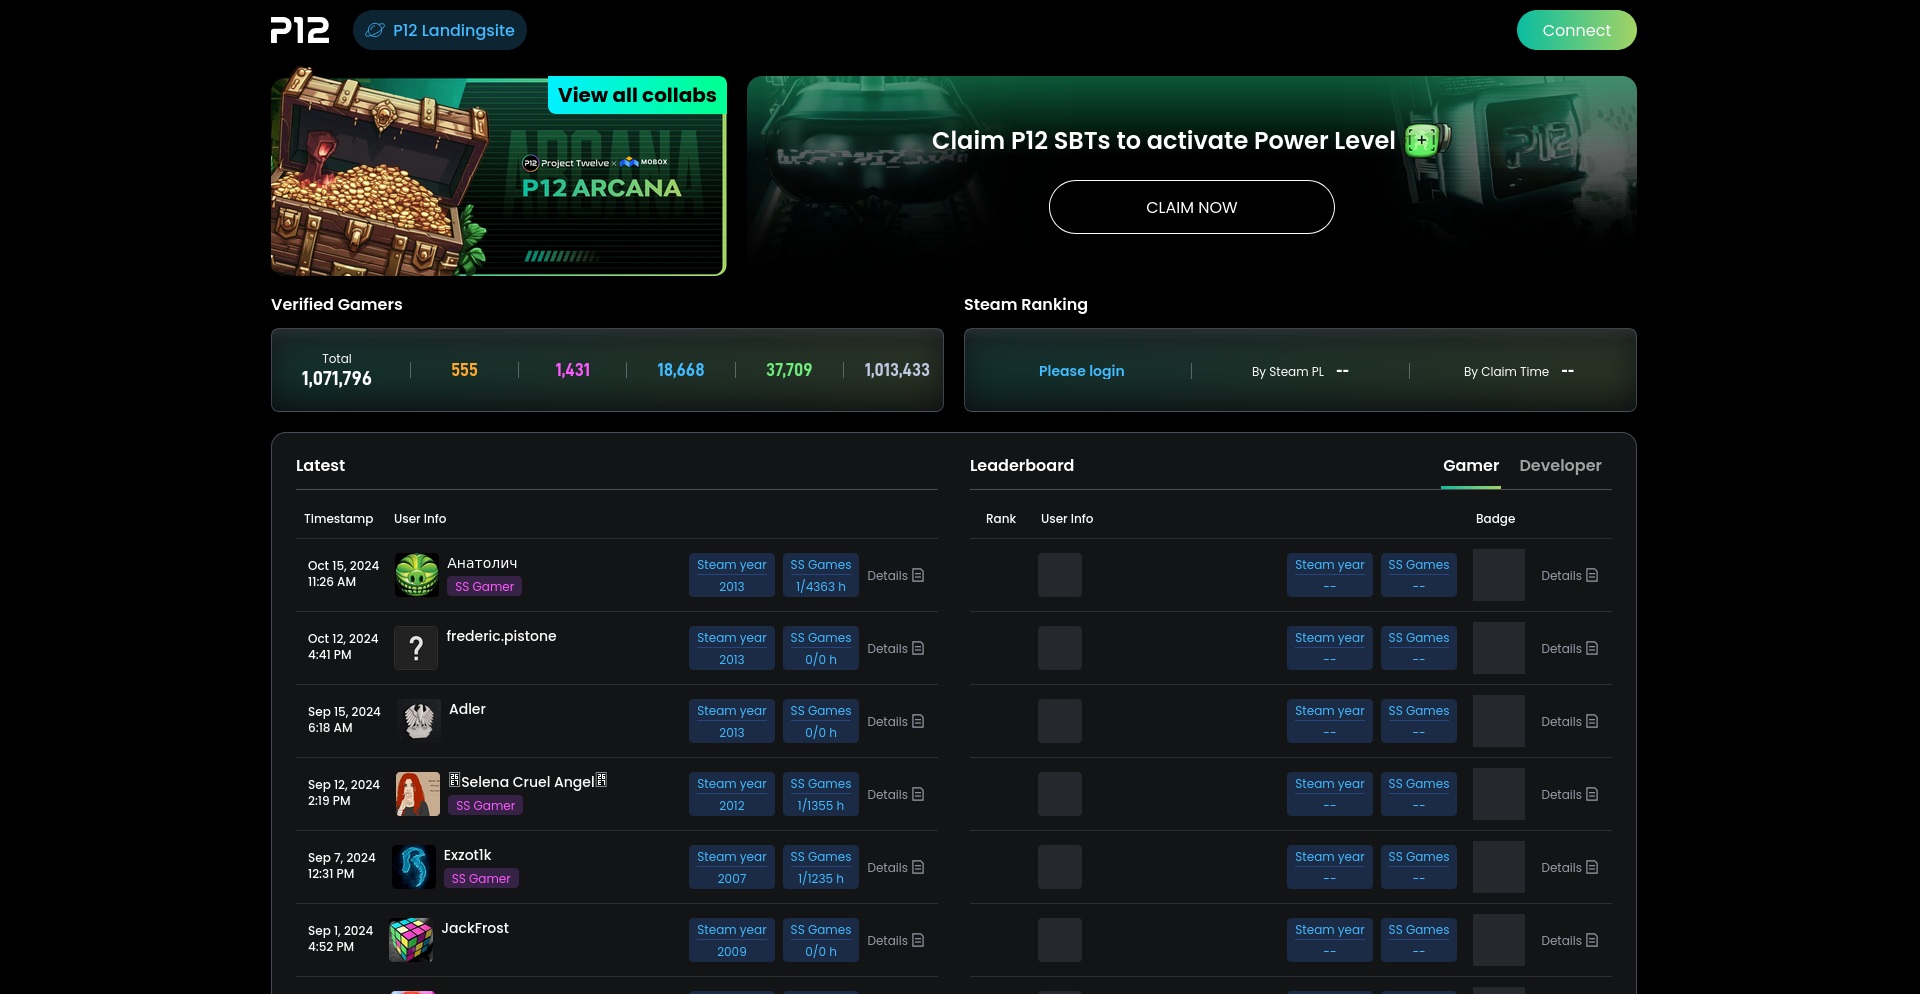Click Selena Cruel Angel avatar

pos(418,794)
